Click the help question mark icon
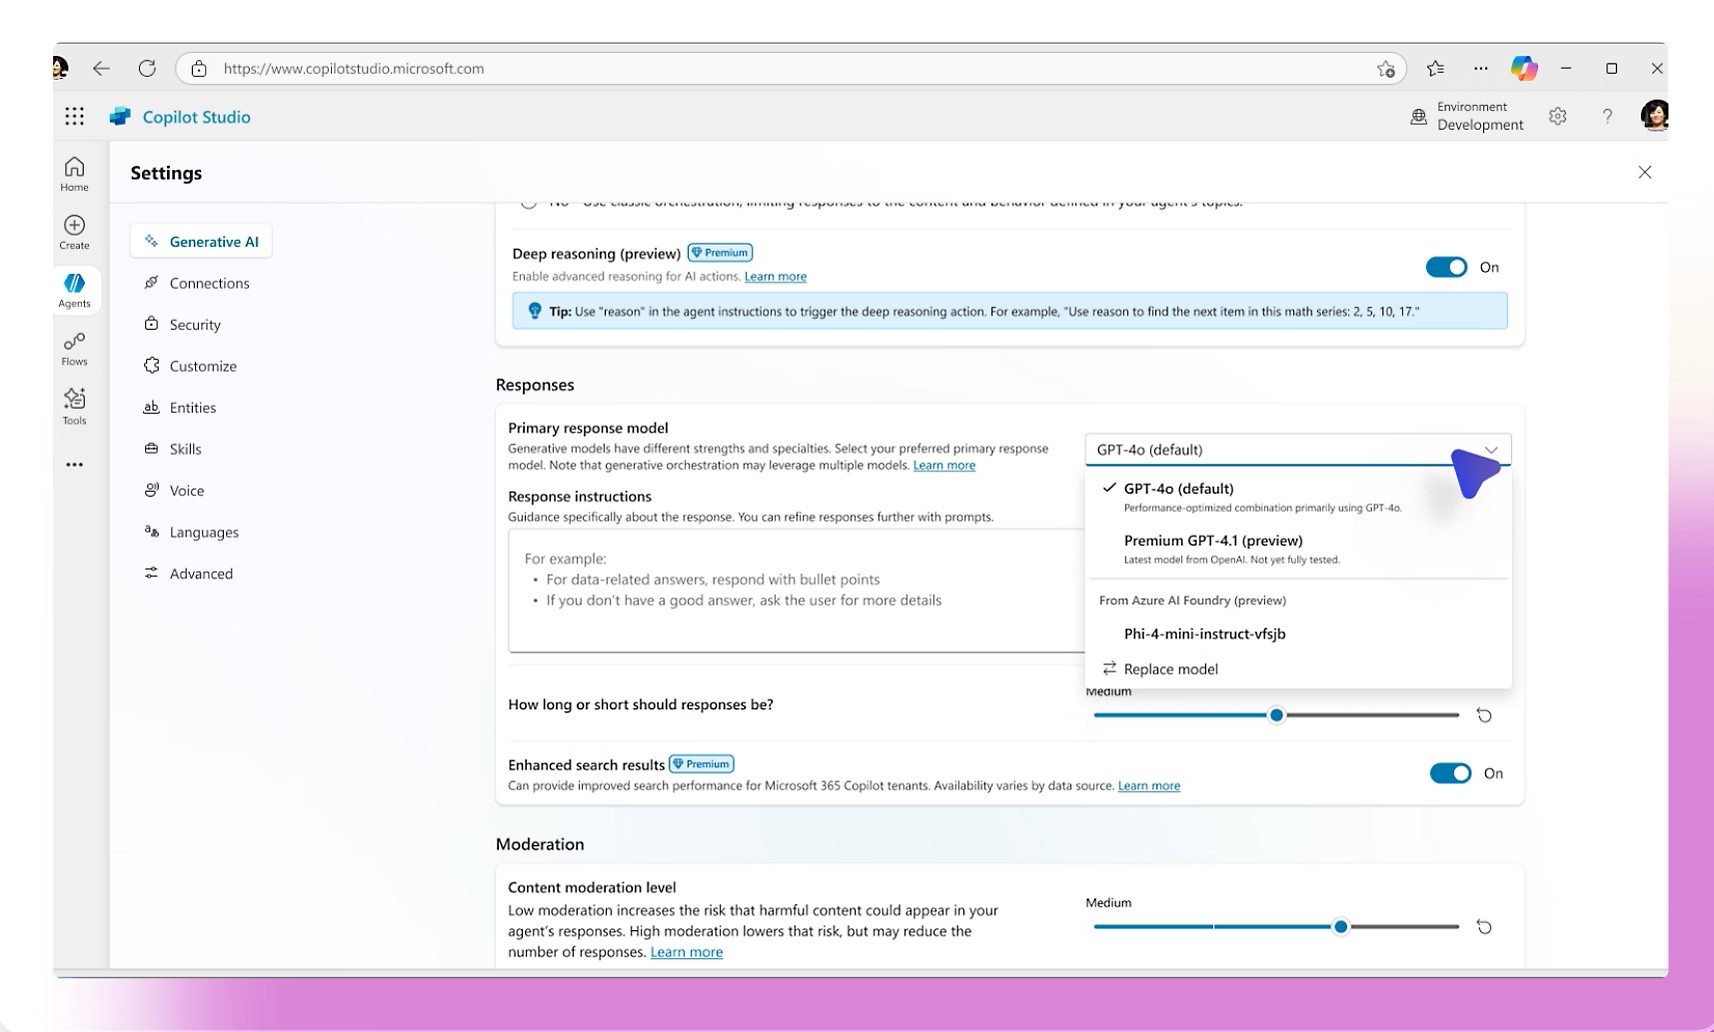This screenshot has width=1714, height=1032. [x=1607, y=117]
